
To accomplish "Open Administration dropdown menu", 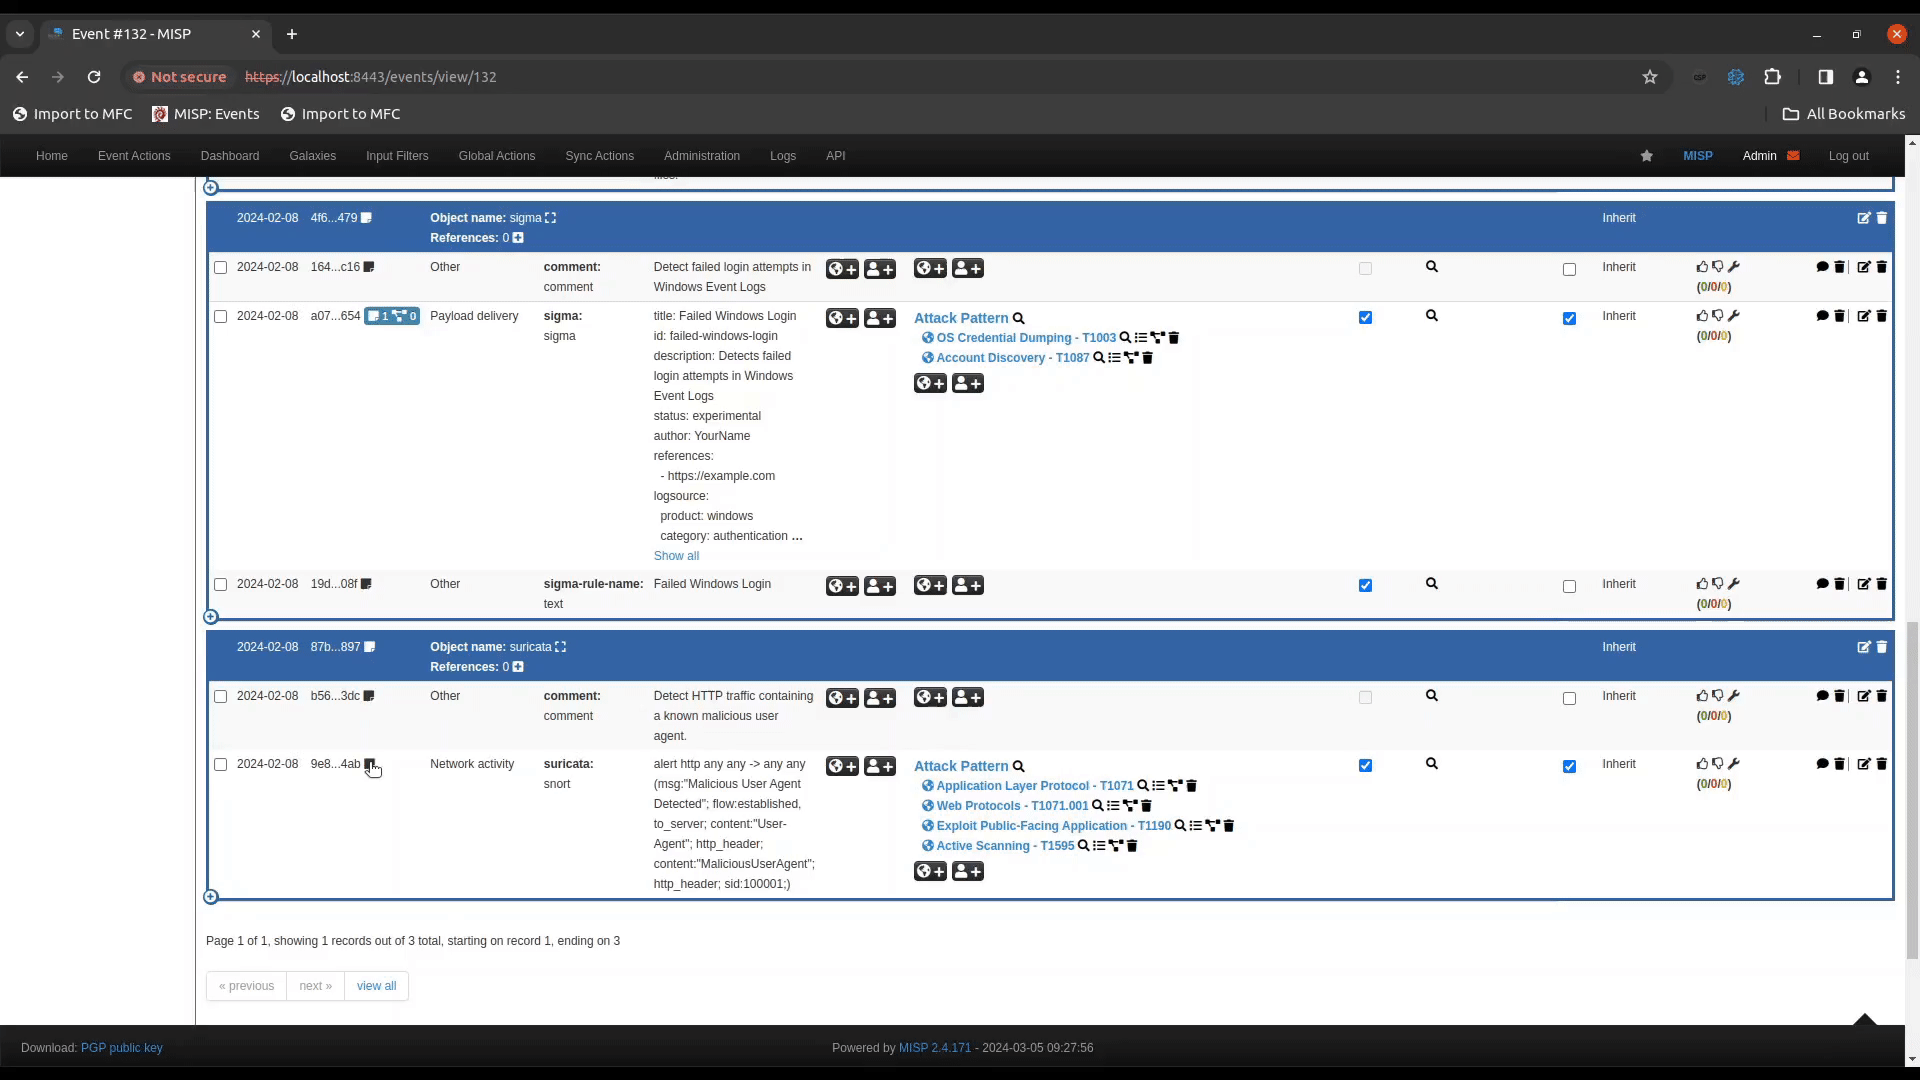I will click(x=702, y=156).
